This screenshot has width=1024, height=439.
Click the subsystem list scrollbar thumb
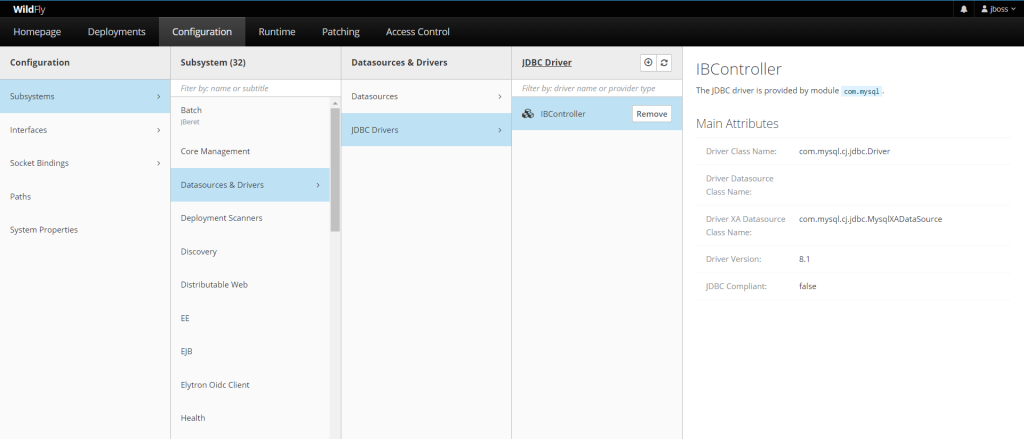pos(335,170)
